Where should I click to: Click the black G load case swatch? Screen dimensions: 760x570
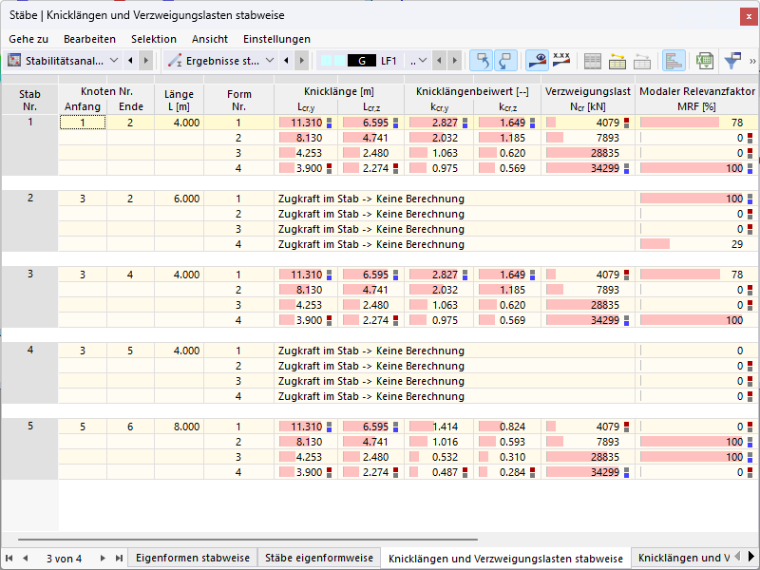pyautogui.click(x=362, y=61)
